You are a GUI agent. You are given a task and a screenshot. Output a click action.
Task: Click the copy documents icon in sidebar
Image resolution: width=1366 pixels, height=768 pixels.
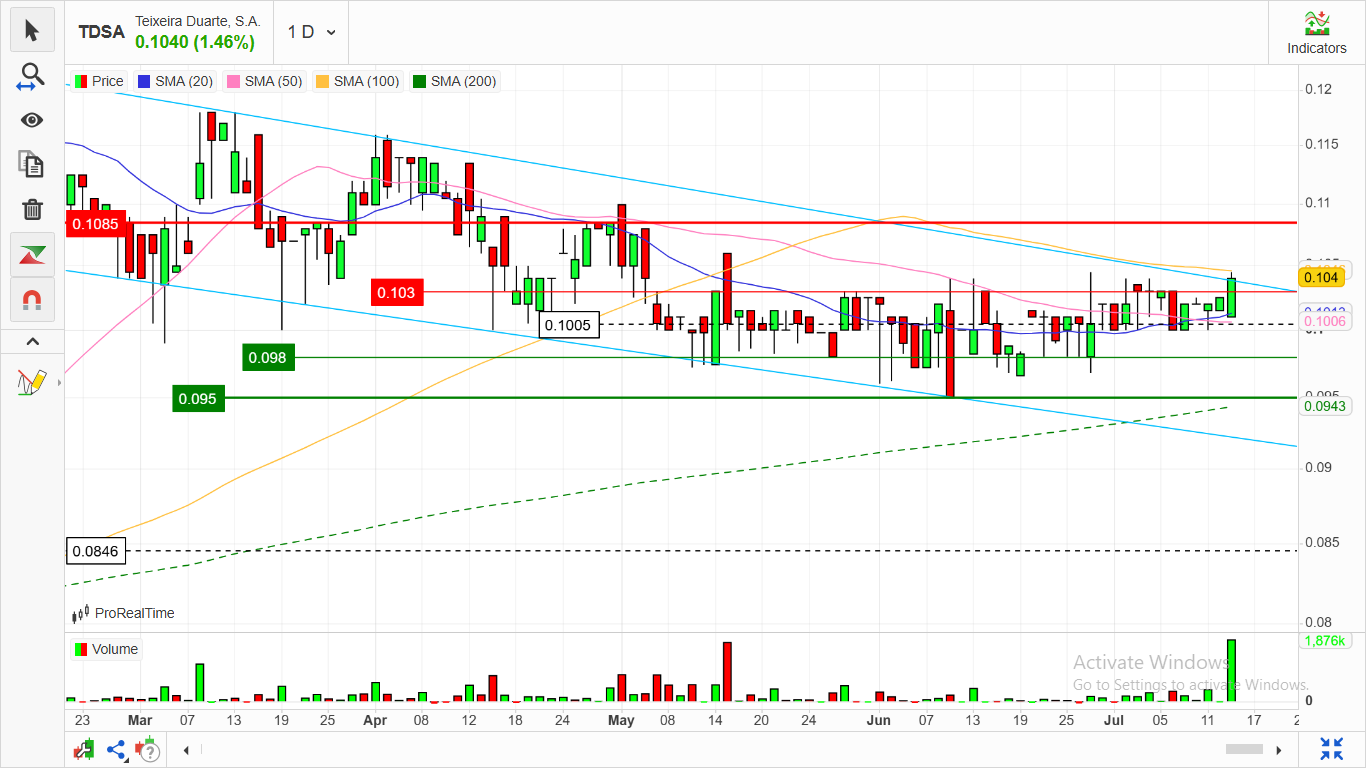32,164
